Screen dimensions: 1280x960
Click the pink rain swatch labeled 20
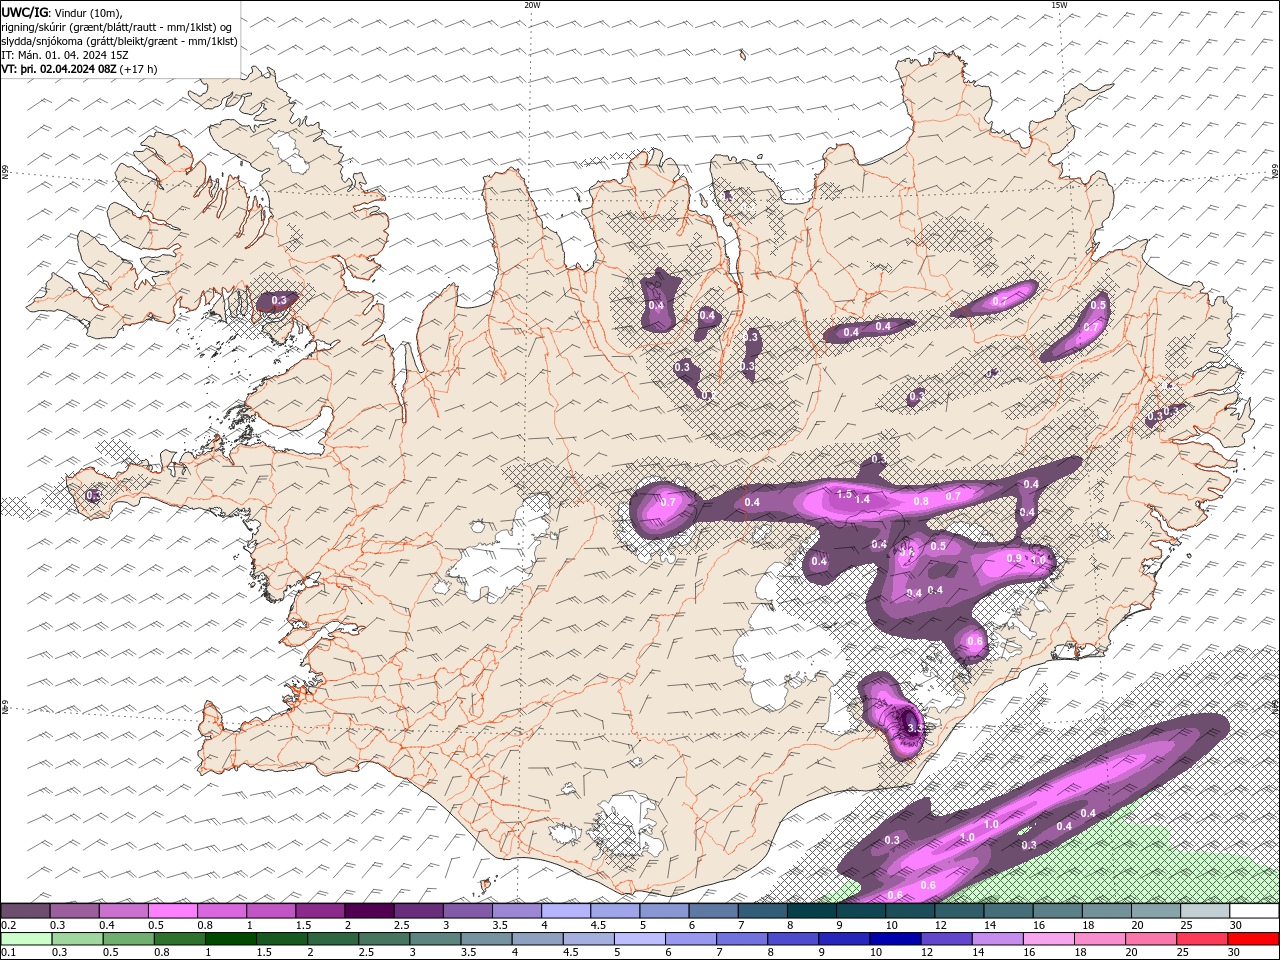pyautogui.click(x=1151, y=939)
